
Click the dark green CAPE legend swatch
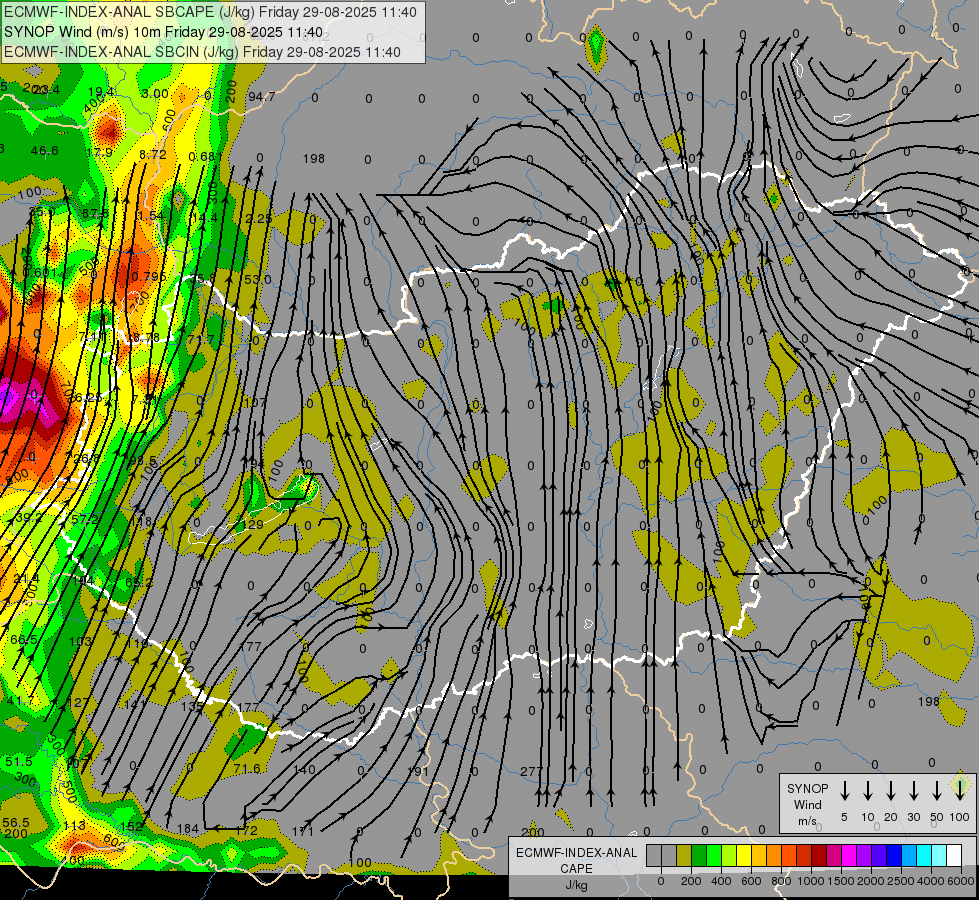point(699,855)
